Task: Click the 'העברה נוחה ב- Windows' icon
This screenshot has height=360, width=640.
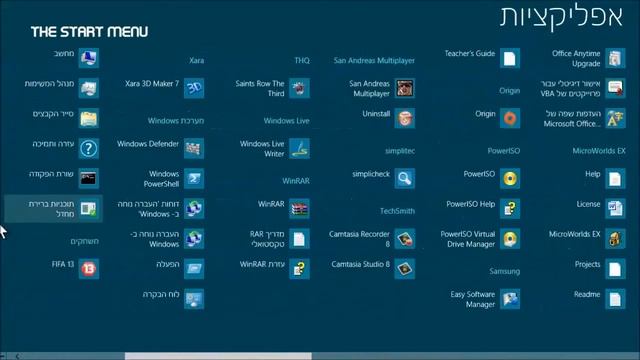Action: [194, 239]
